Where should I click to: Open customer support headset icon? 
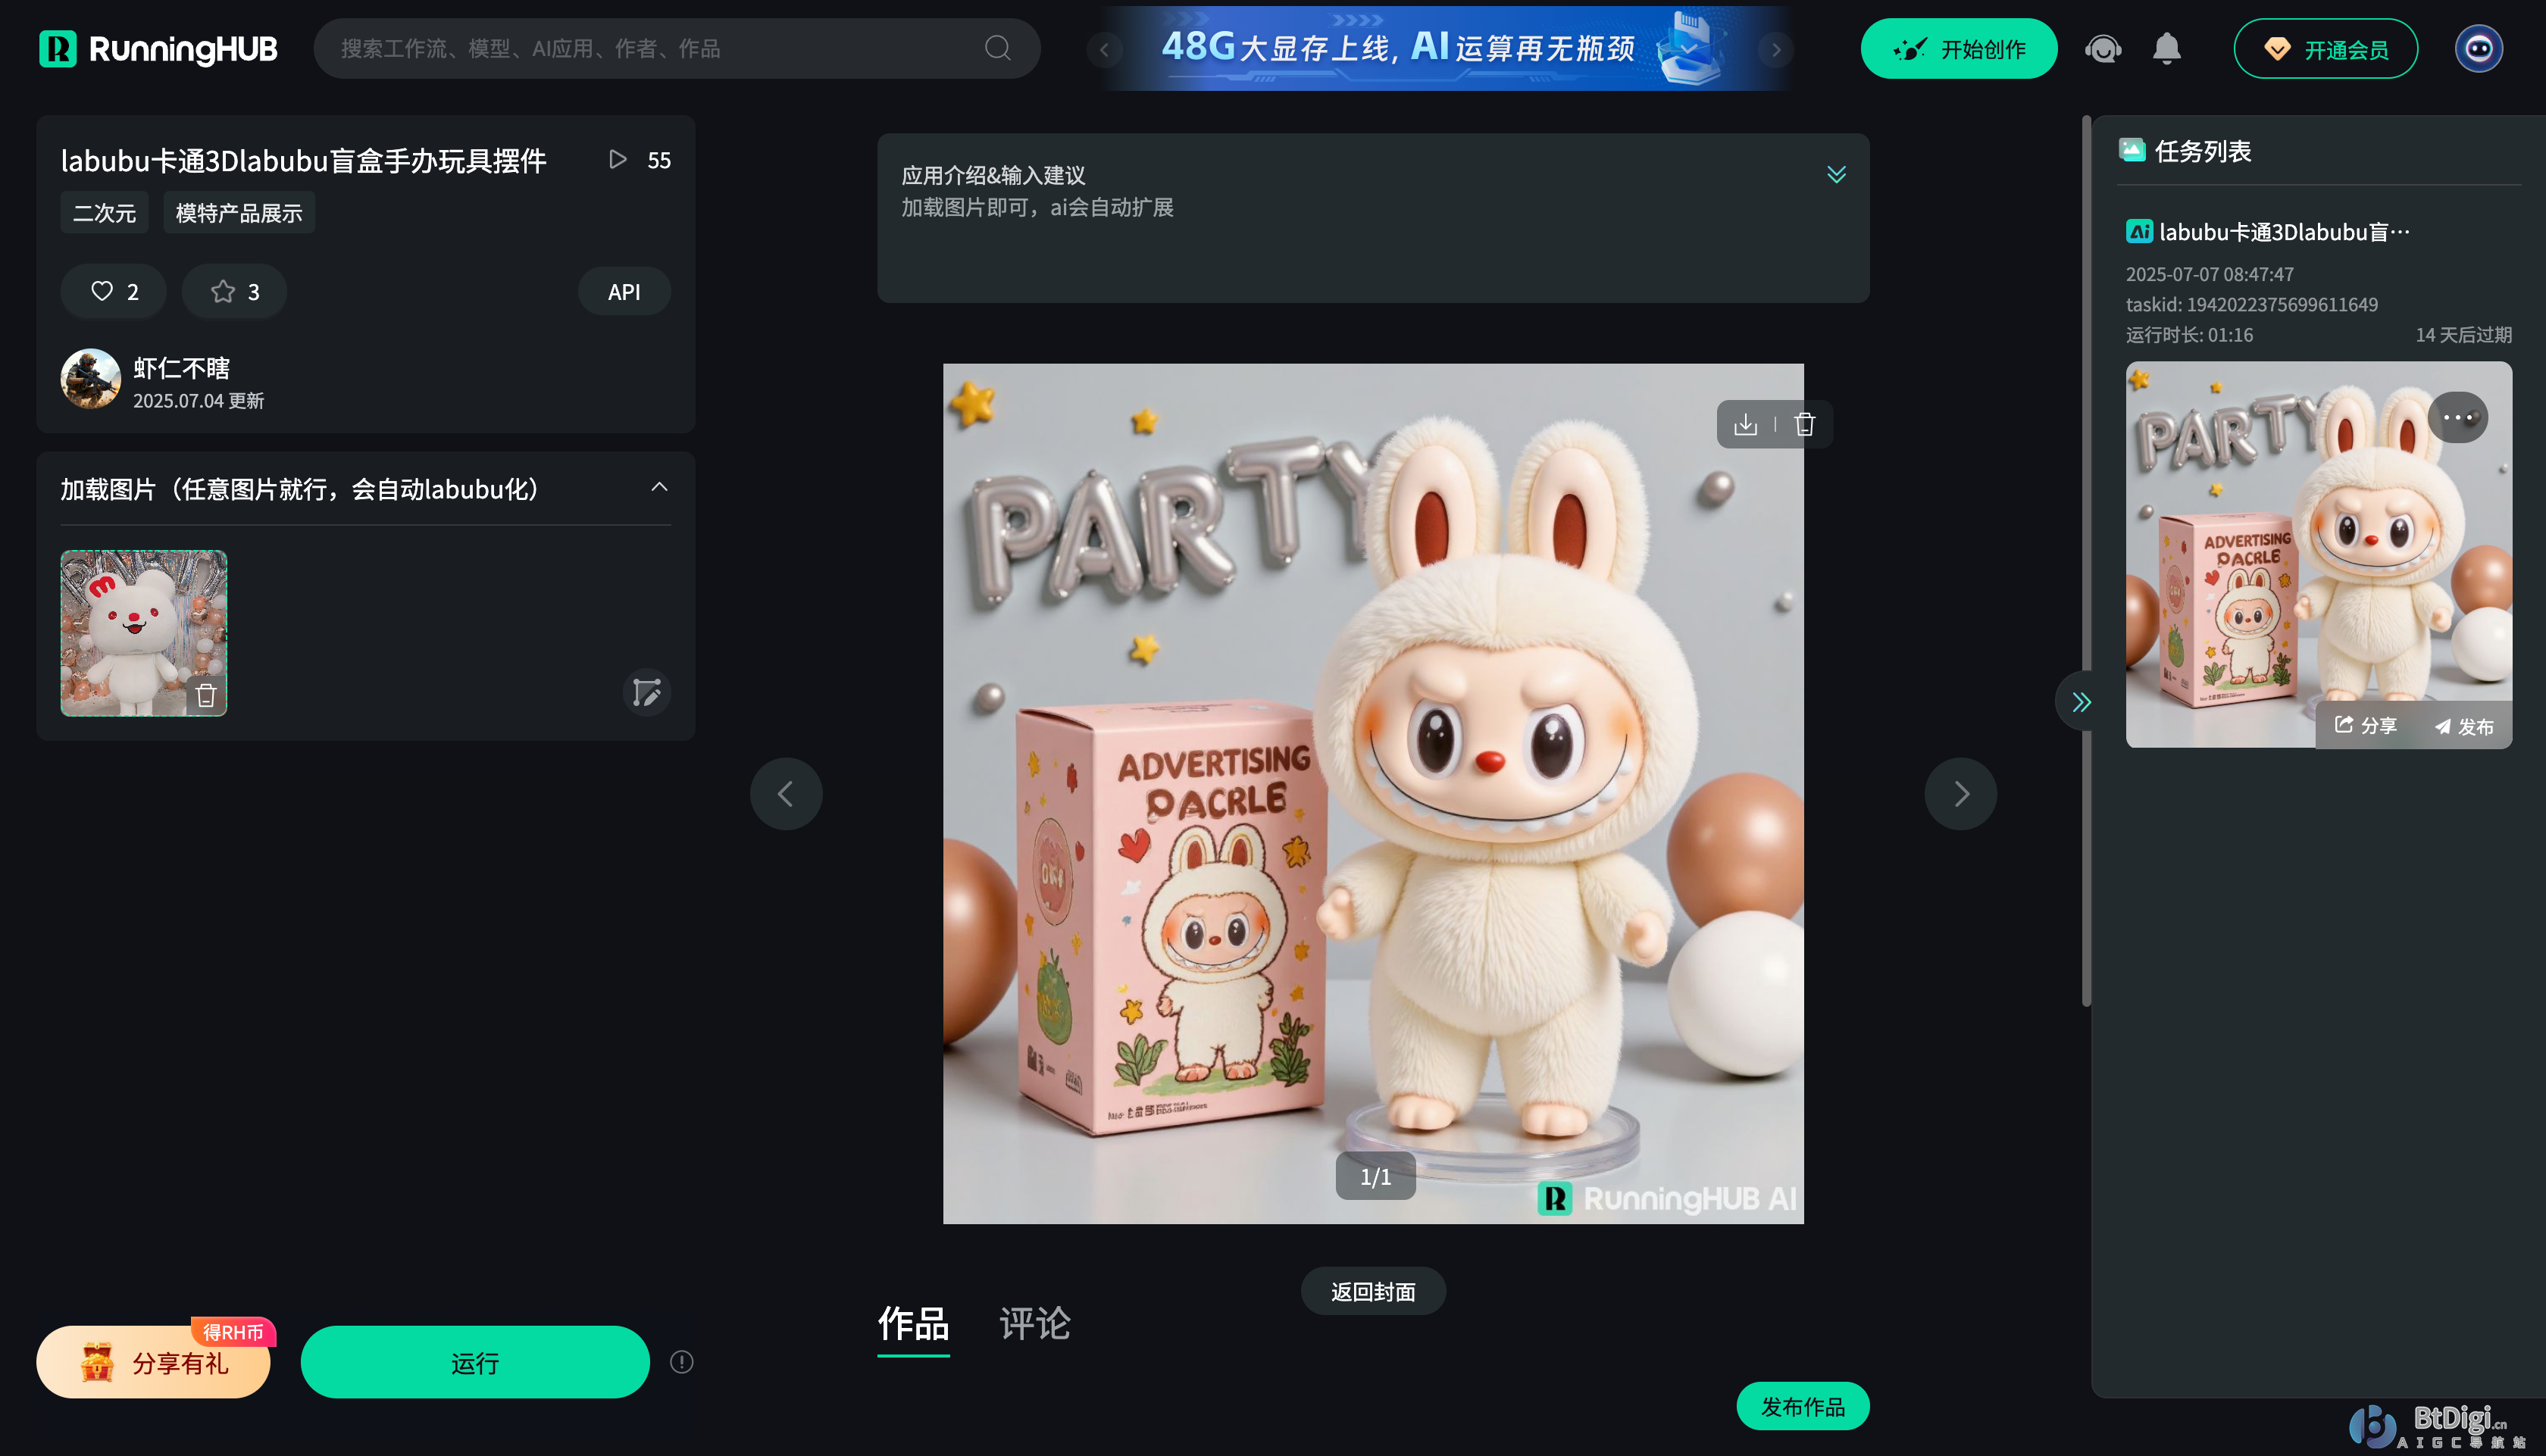click(x=2103, y=49)
